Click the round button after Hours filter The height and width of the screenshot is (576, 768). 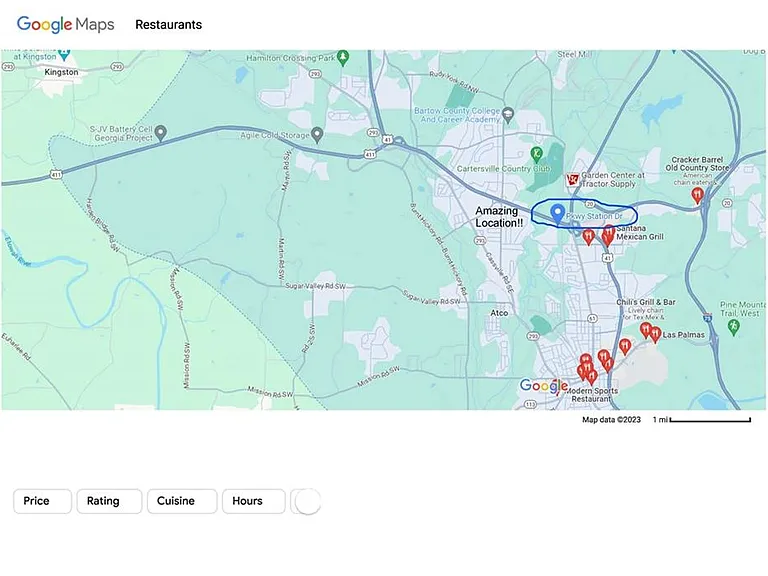[x=308, y=502]
